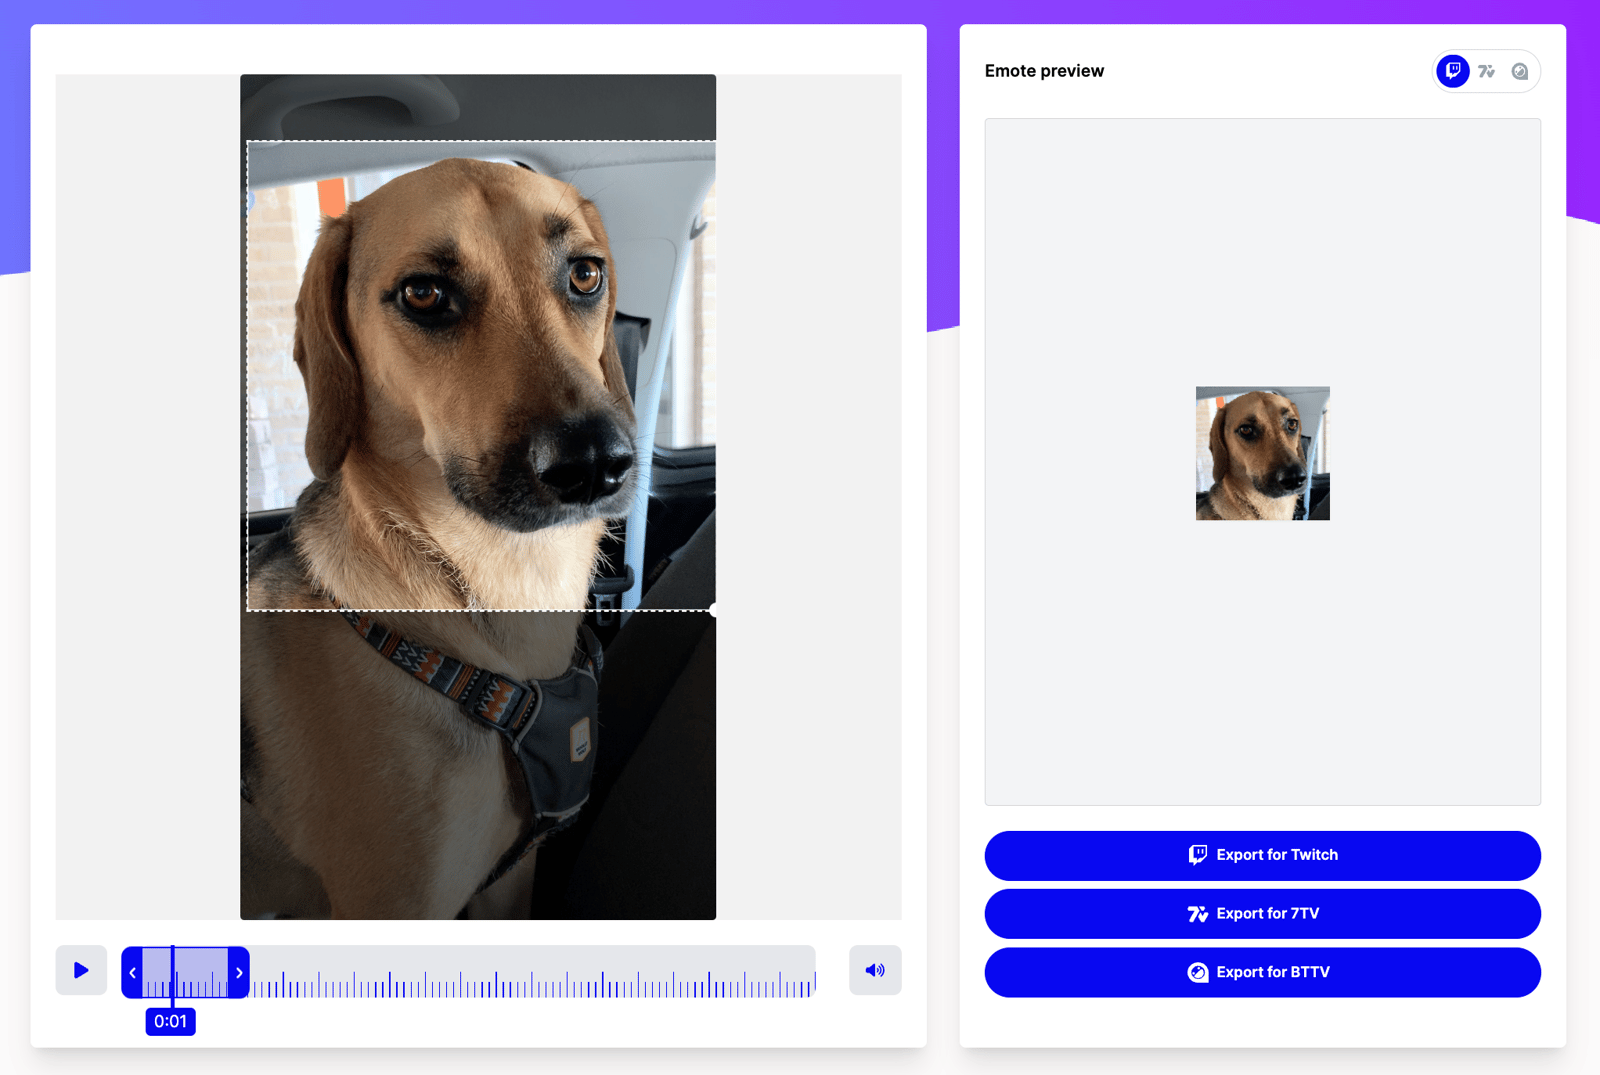Viewport: 1600px width, 1075px height.
Task: Mute audio using the speaker button
Action: (x=875, y=970)
